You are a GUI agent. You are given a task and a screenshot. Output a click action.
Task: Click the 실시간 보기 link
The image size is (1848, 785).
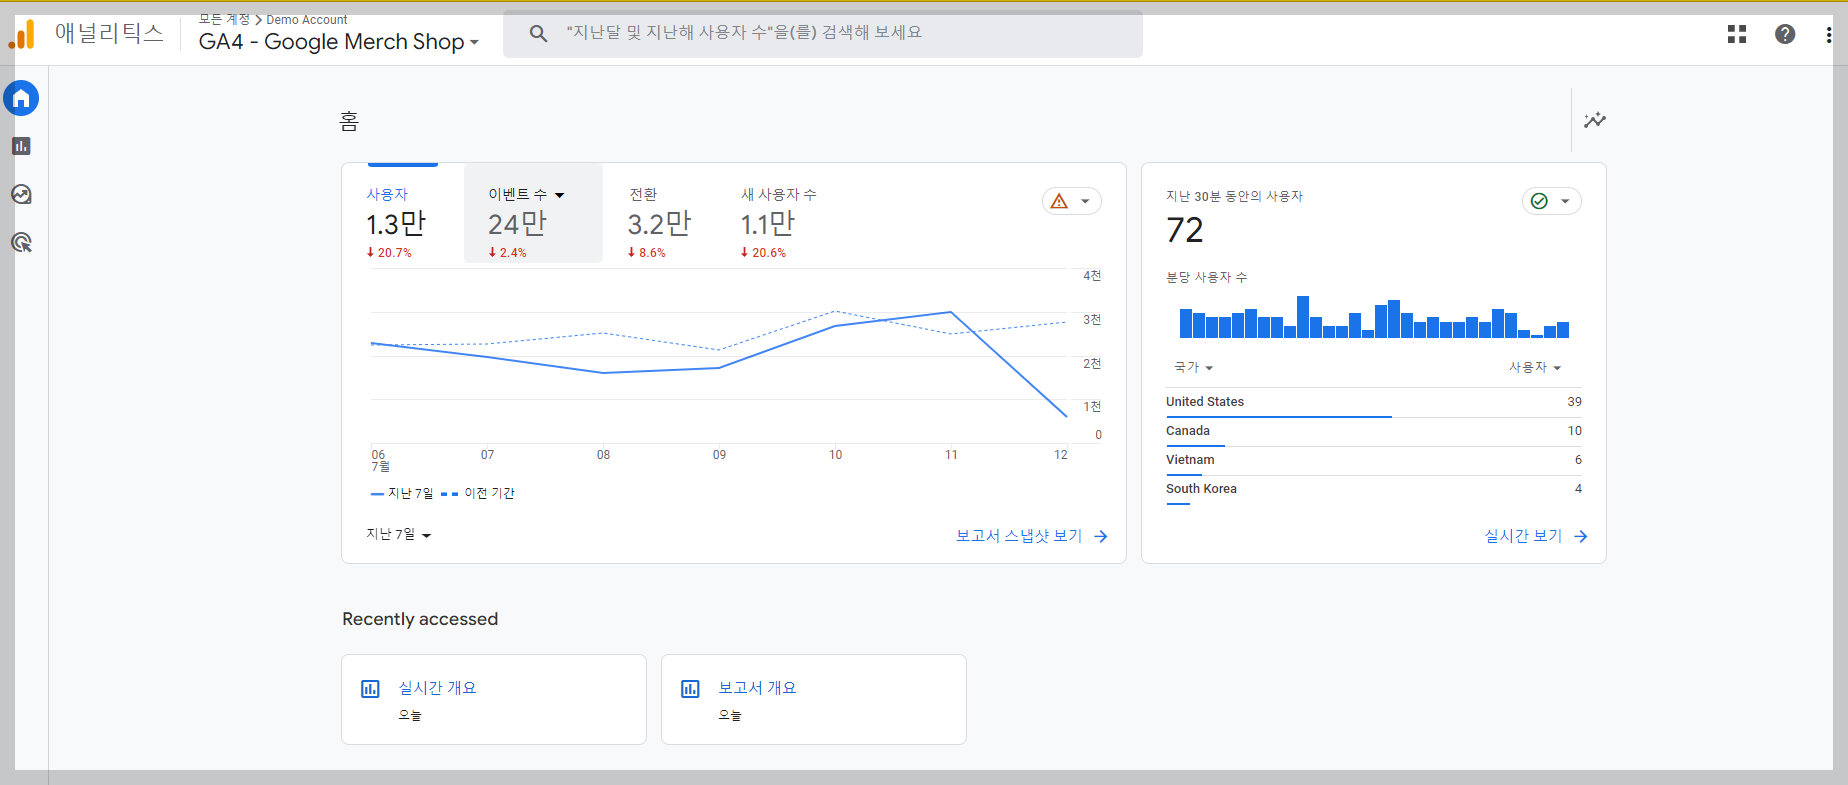pyautogui.click(x=1523, y=536)
